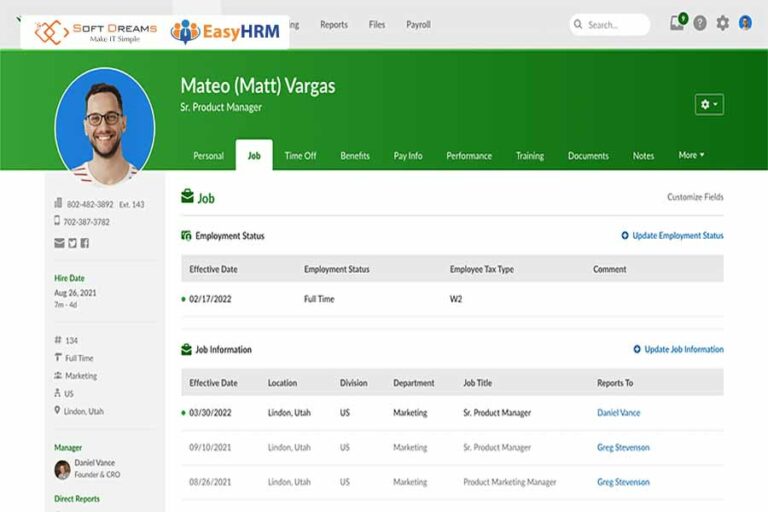
Task: Open the gear actions dropdown on profile header
Action: (x=709, y=105)
